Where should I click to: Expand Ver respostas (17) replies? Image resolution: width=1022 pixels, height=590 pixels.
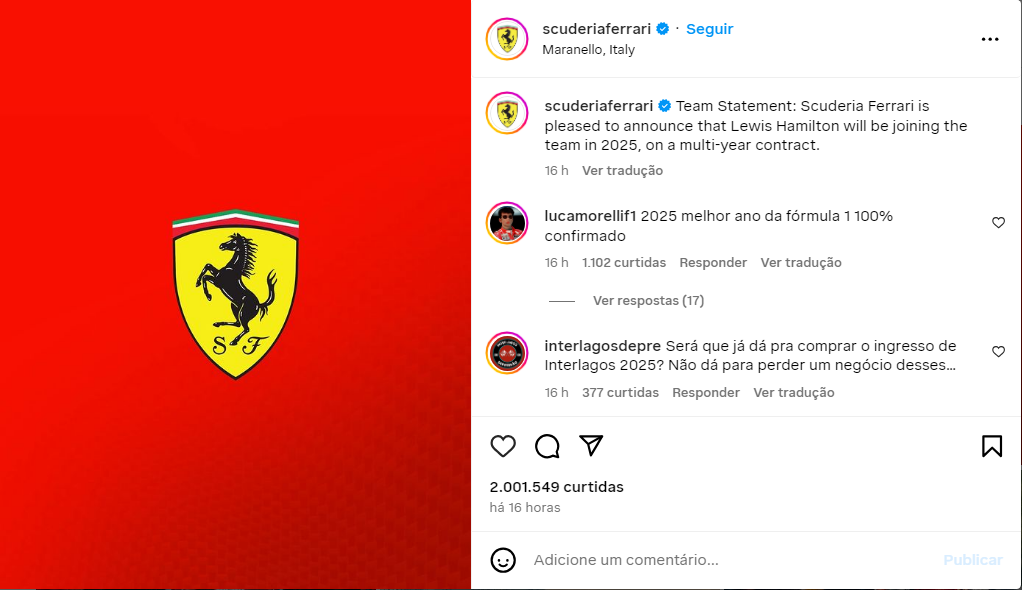tap(649, 301)
